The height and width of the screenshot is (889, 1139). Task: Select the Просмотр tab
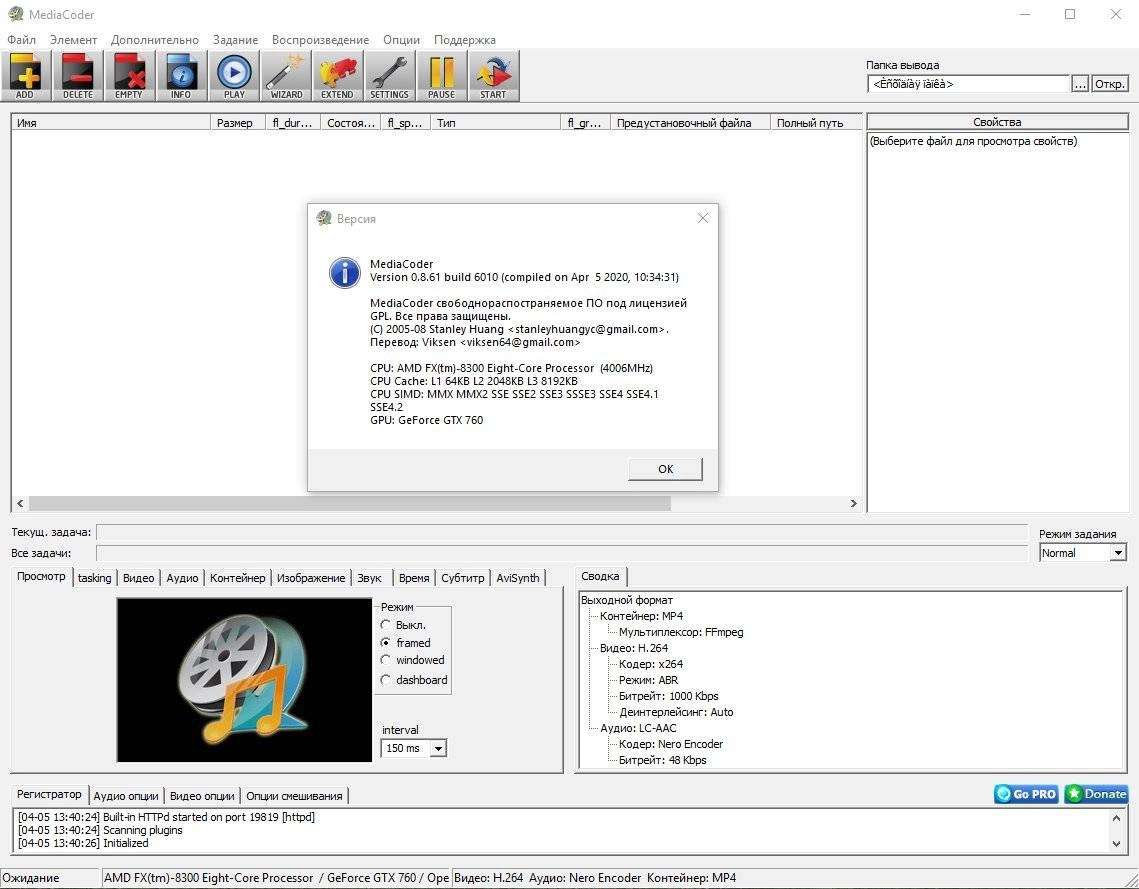[41, 576]
